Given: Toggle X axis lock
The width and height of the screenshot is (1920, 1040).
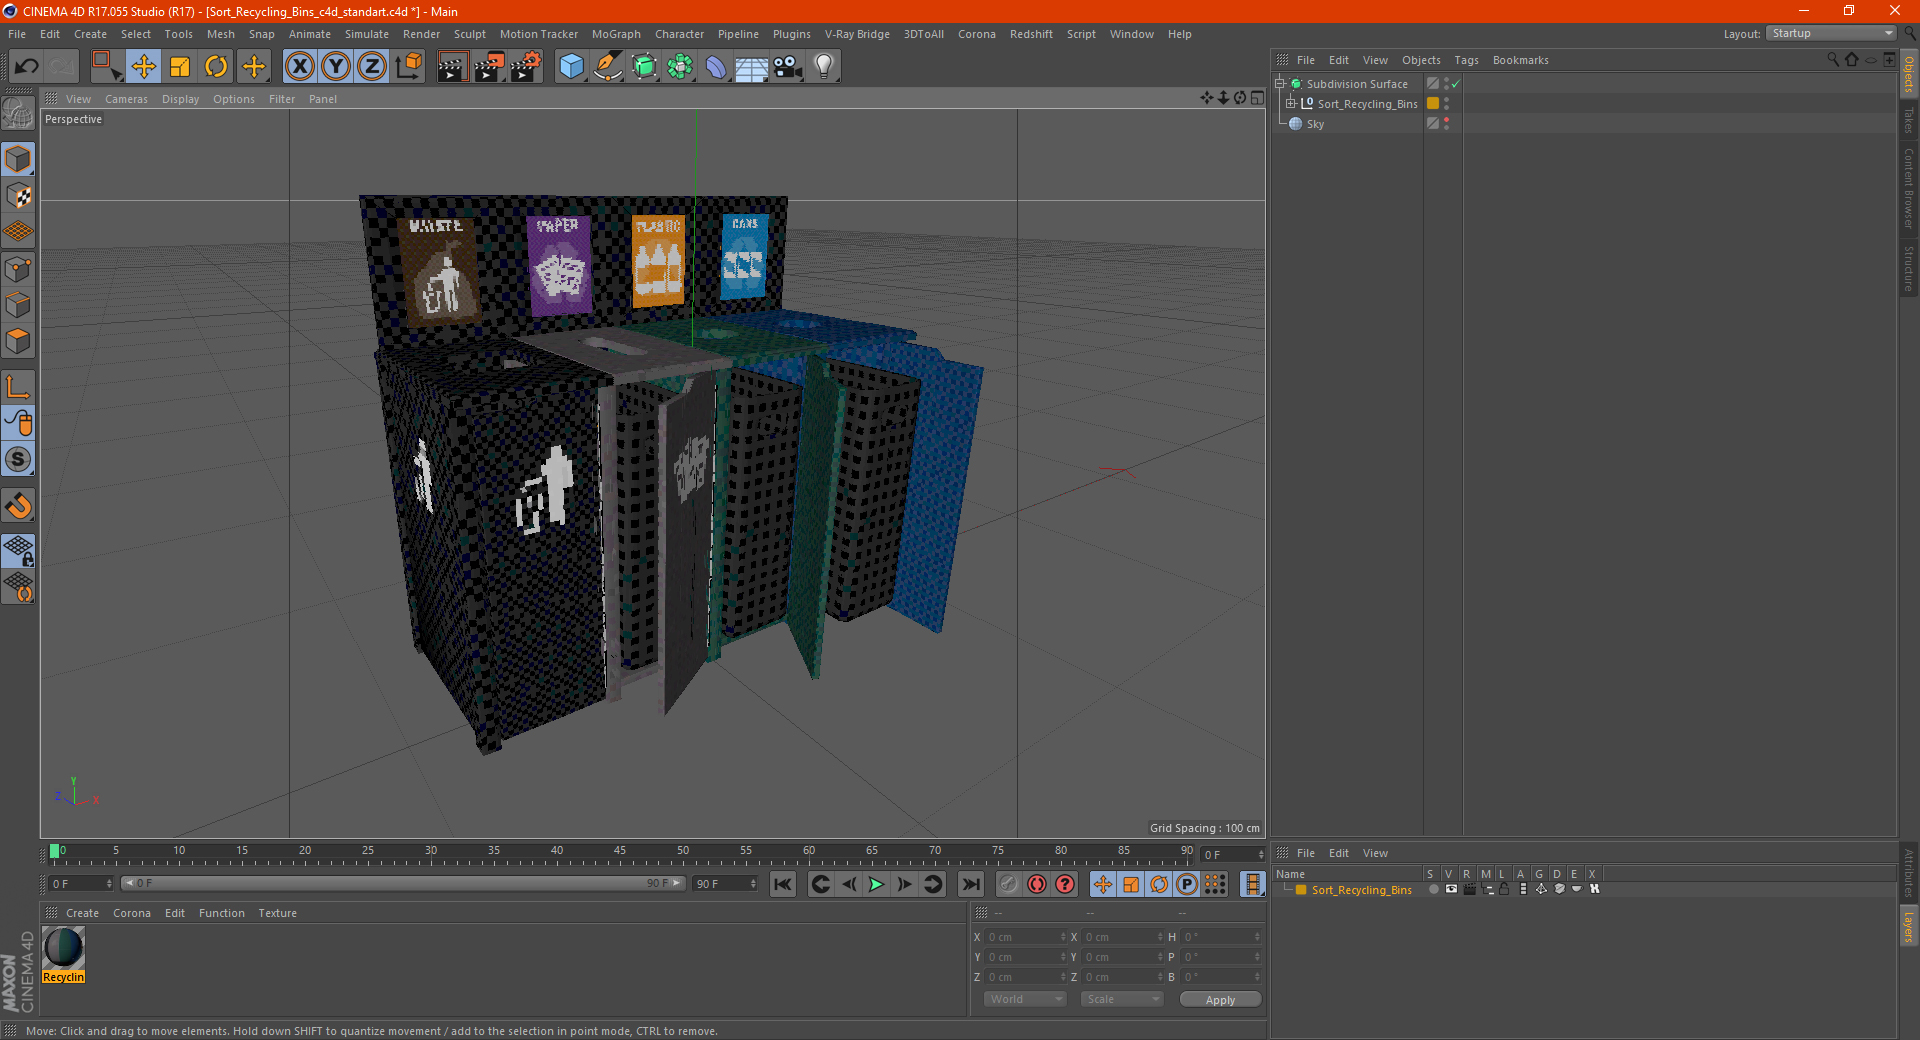Looking at the screenshot, I should click(299, 67).
